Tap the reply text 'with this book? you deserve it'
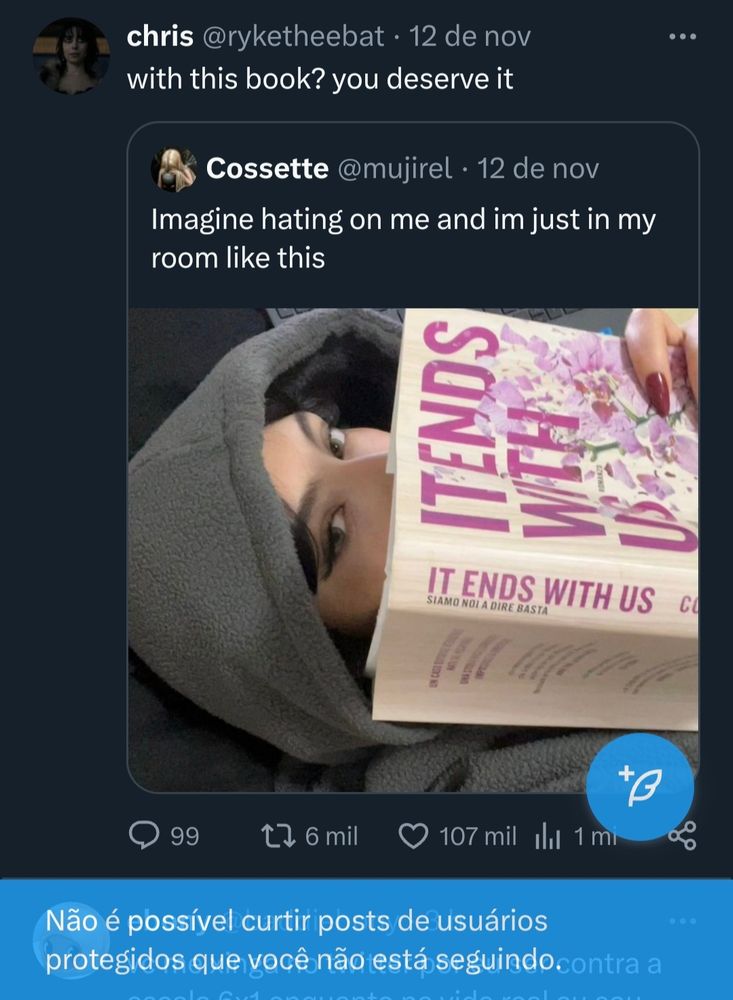733x1000 pixels. [x=320, y=79]
